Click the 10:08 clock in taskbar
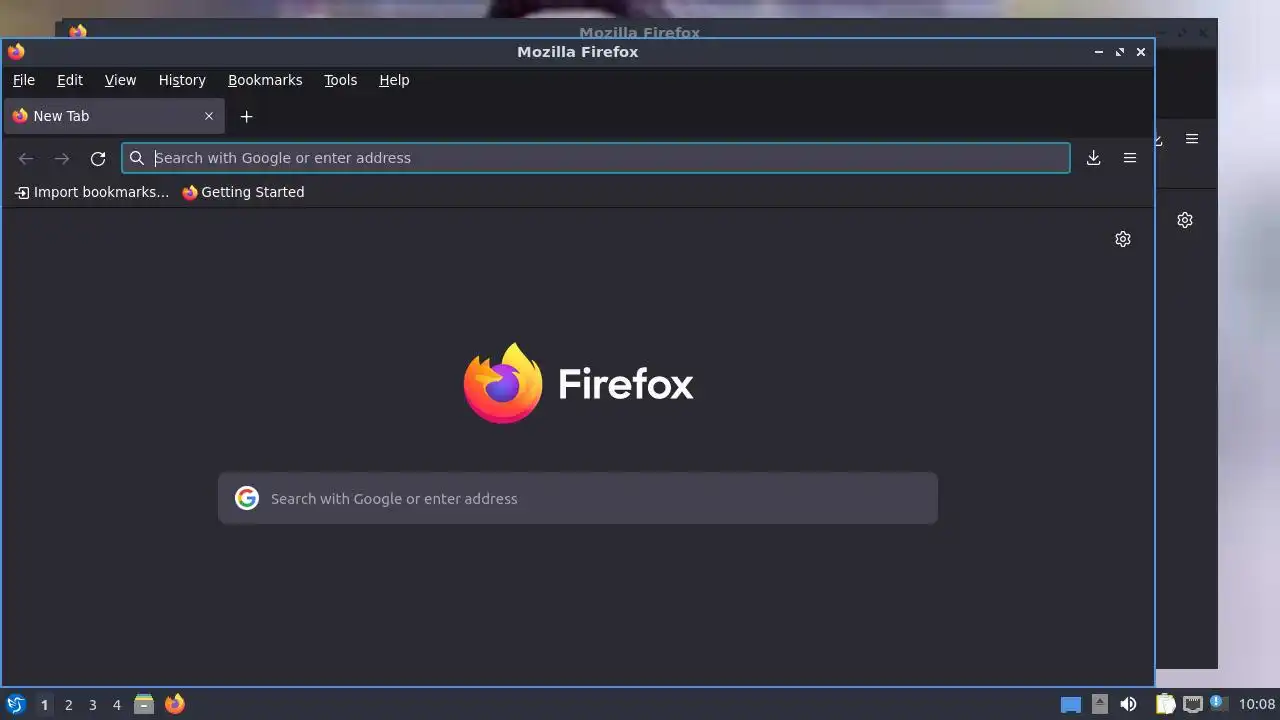Image resolution: width=1280 pixels, height=720 pixels. pos(1257,705)
